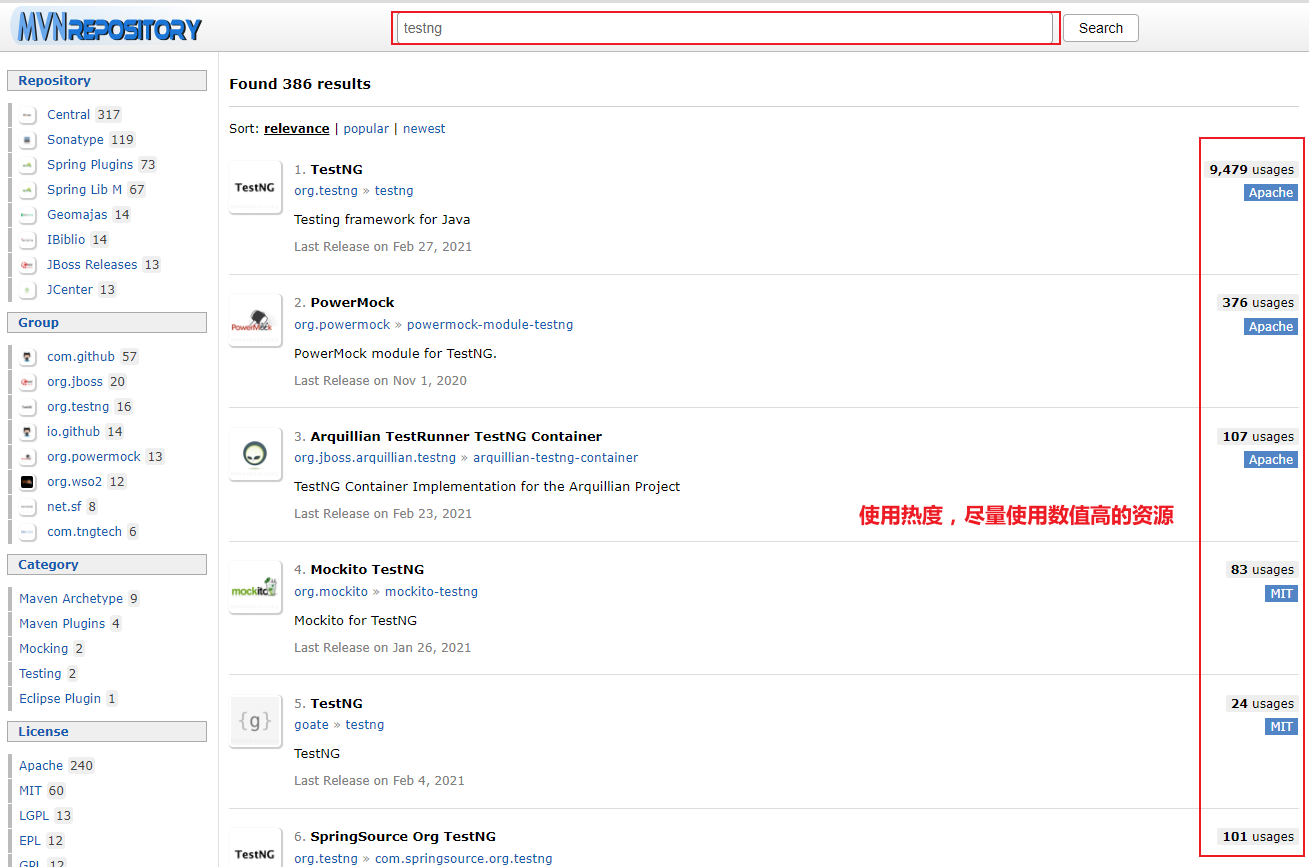Click the org.wso2 group icon

click(x=28, y=482)
